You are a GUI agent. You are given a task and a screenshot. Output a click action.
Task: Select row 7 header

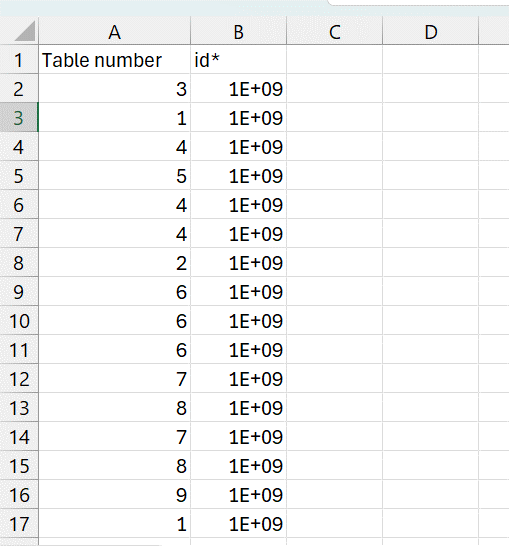(19, 234)
